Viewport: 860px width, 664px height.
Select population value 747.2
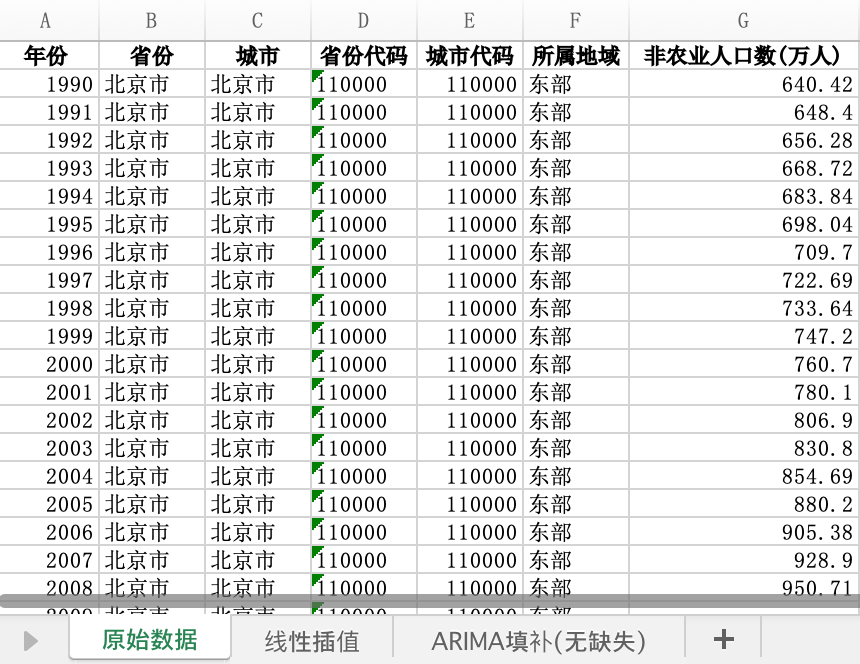tap(744, 336)
